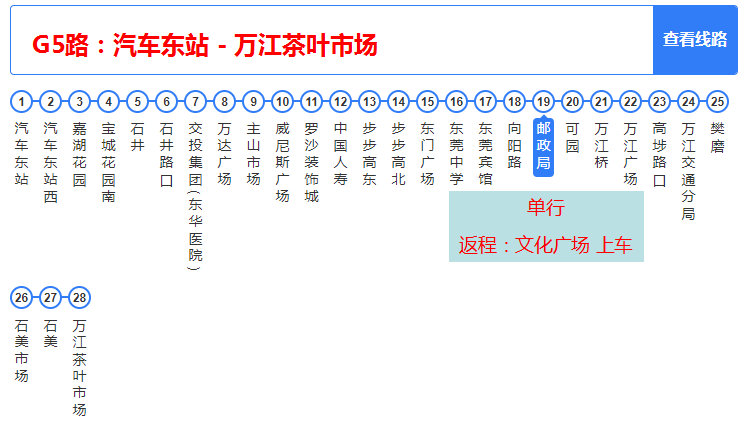Select stop circle number 6
This screenshot has width=746, height=428.
pos(167,102)
